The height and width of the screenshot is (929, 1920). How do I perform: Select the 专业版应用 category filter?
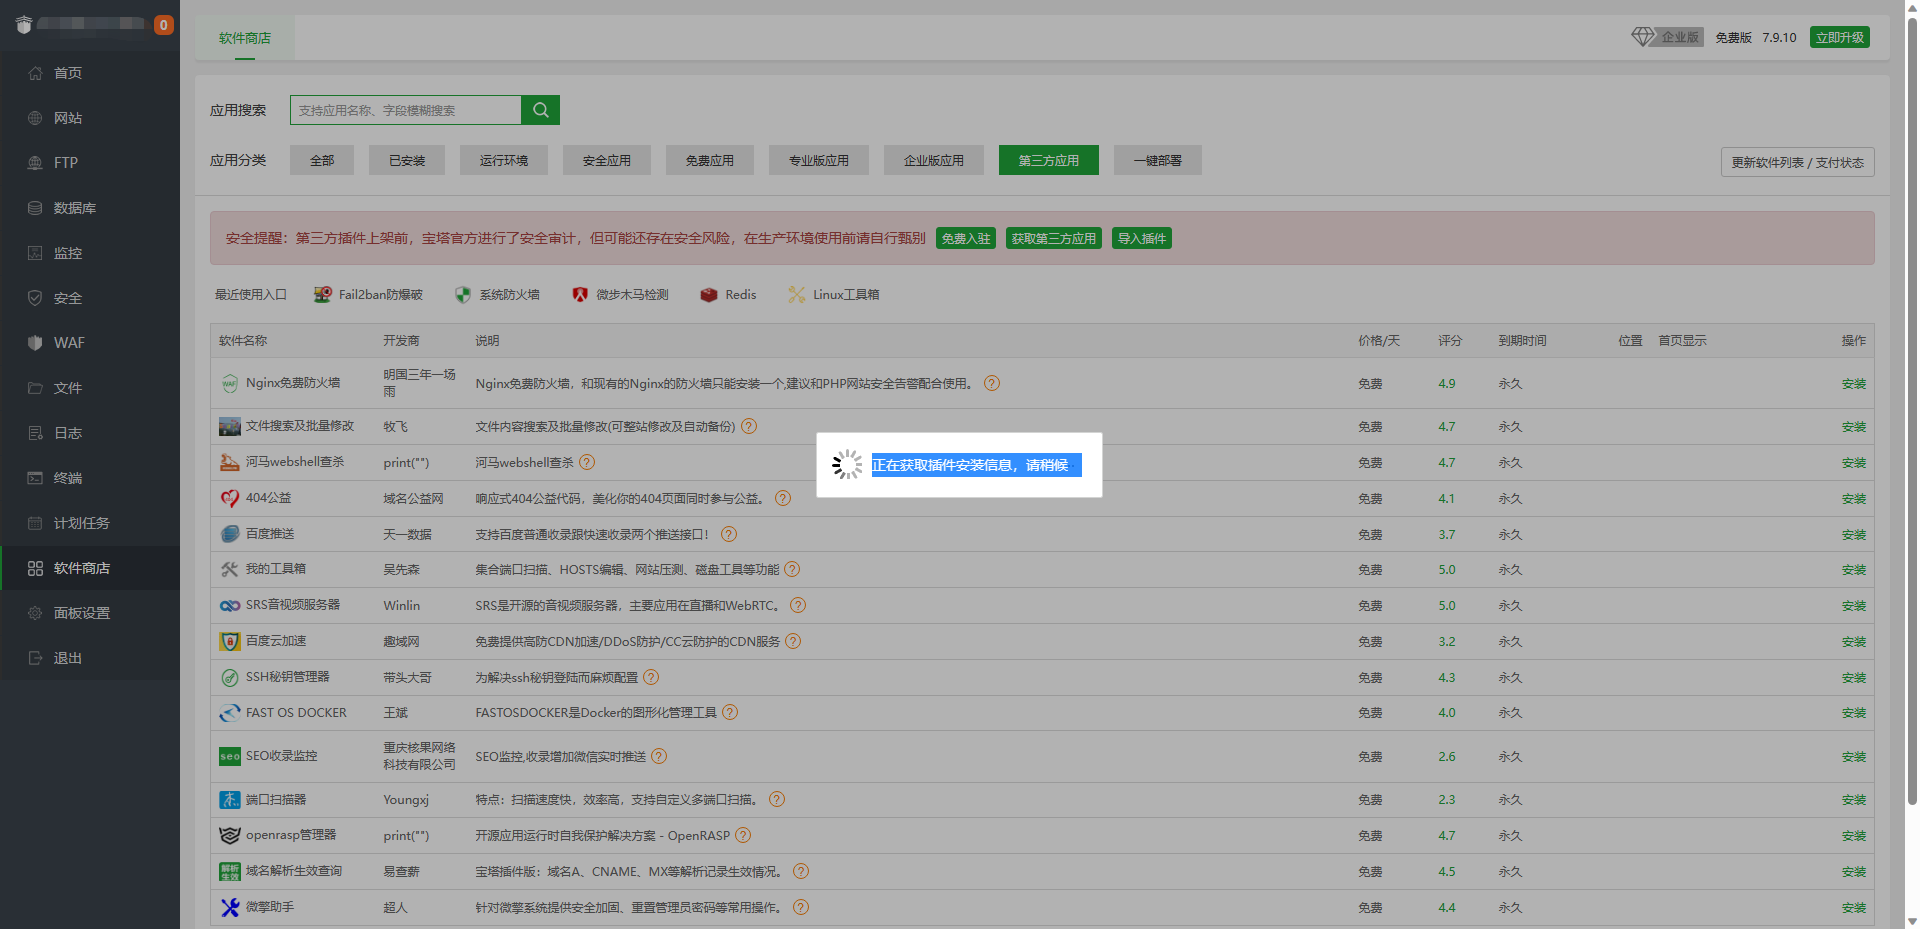click(x=819, y=160)
